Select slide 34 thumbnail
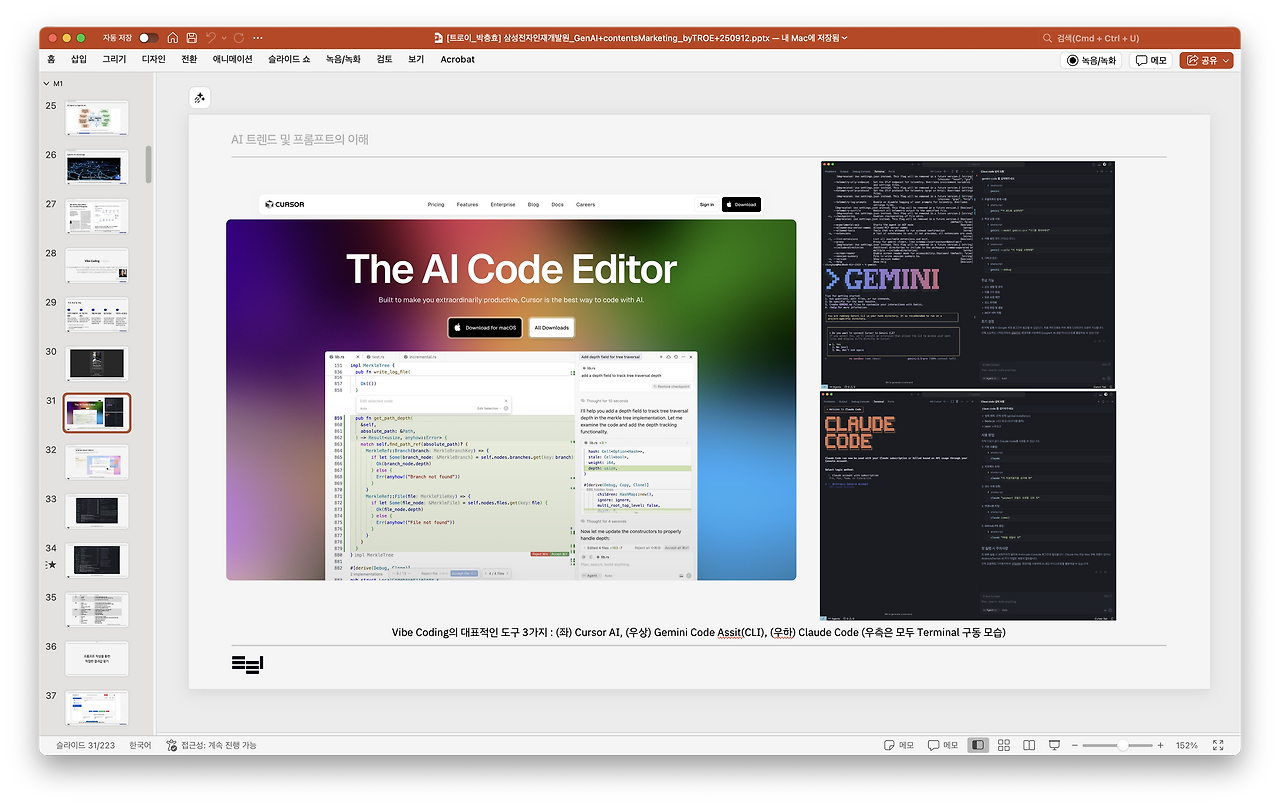The image size is (1280, 807). 97,560
